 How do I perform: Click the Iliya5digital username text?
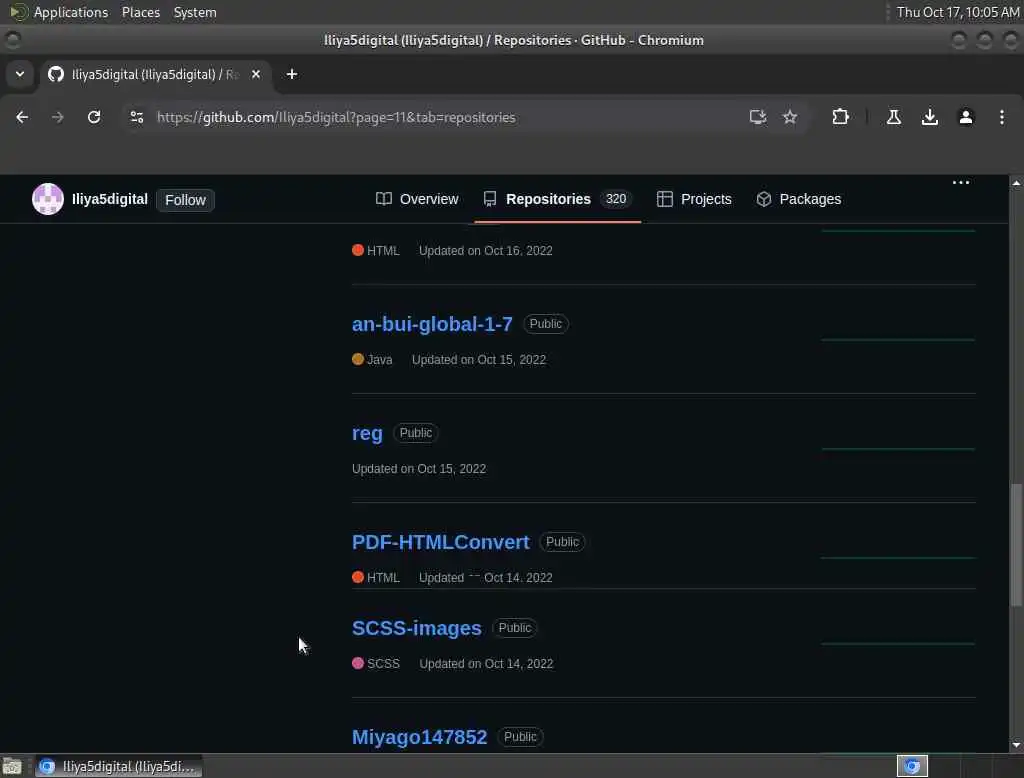click(x=110, y=199)
